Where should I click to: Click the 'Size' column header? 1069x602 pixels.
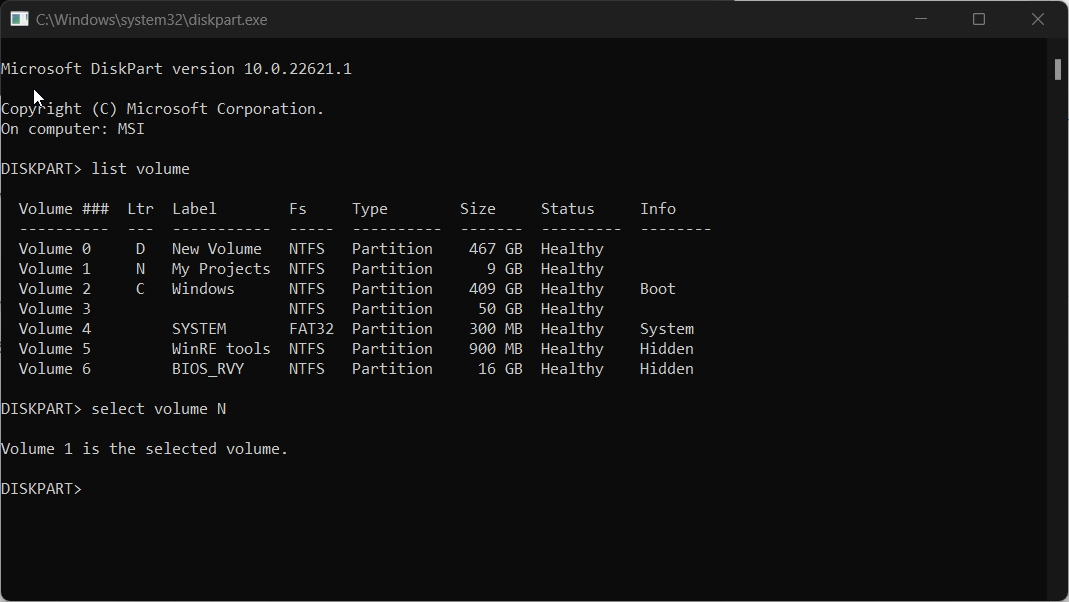click(x=478, y=209)
